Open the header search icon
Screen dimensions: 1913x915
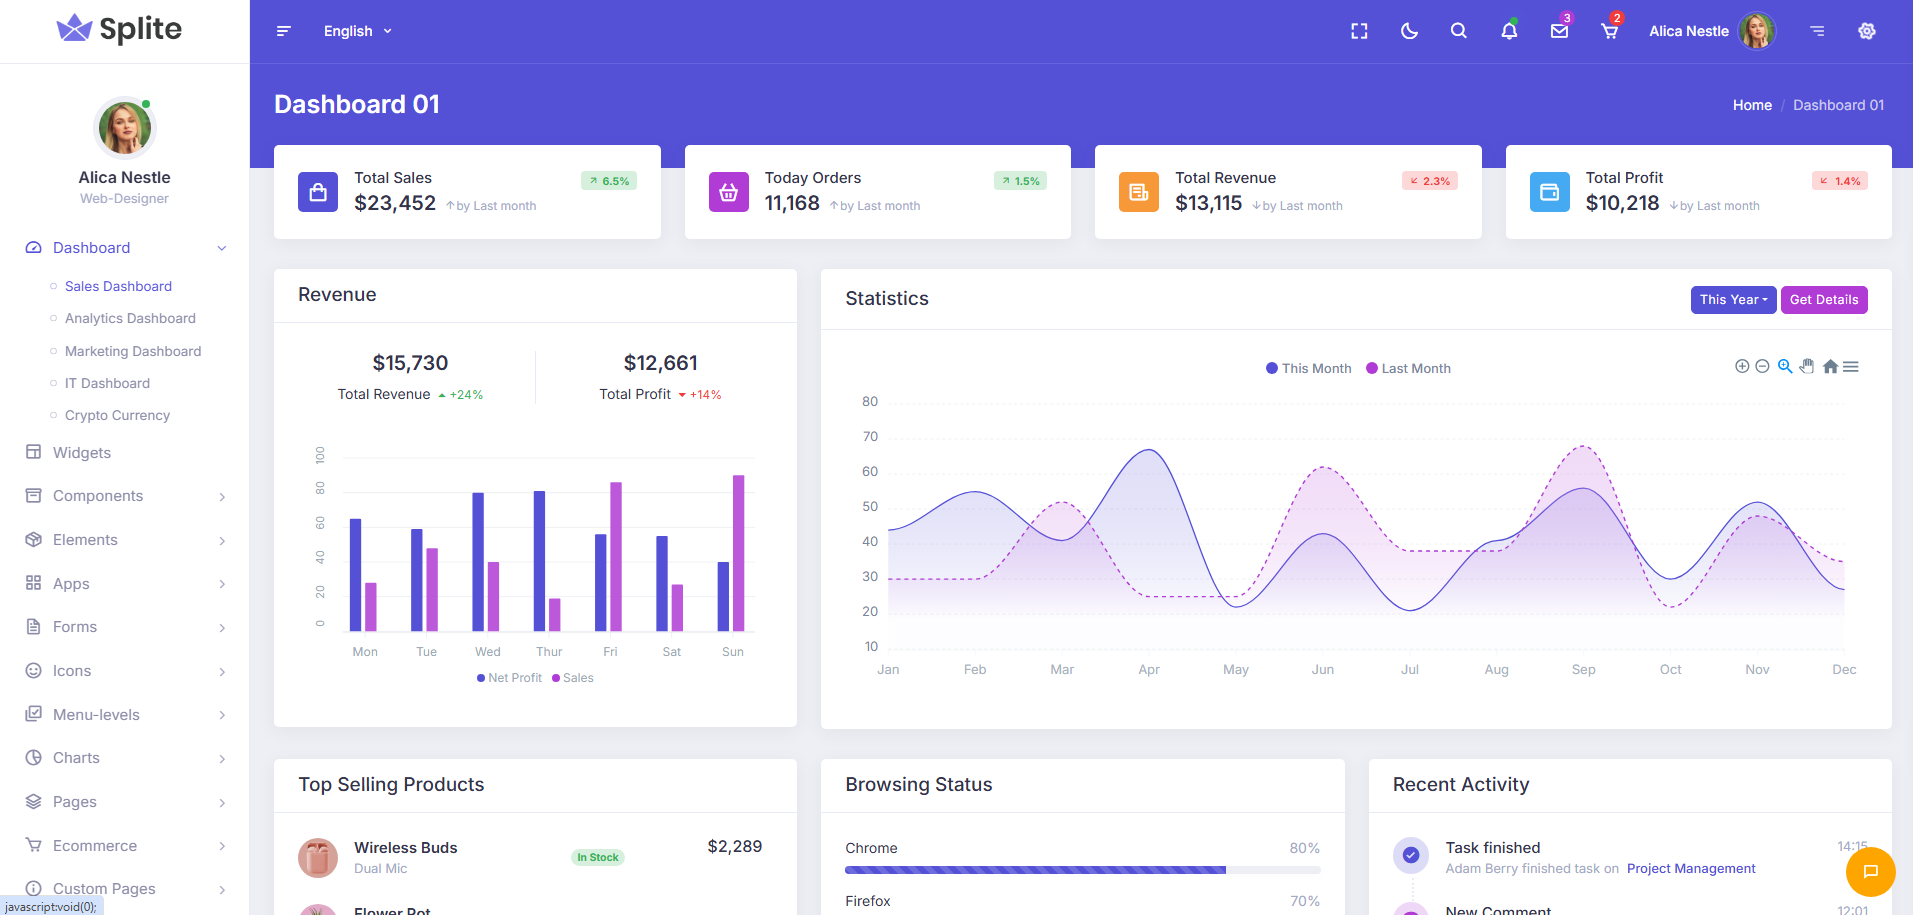(1459, 31)
